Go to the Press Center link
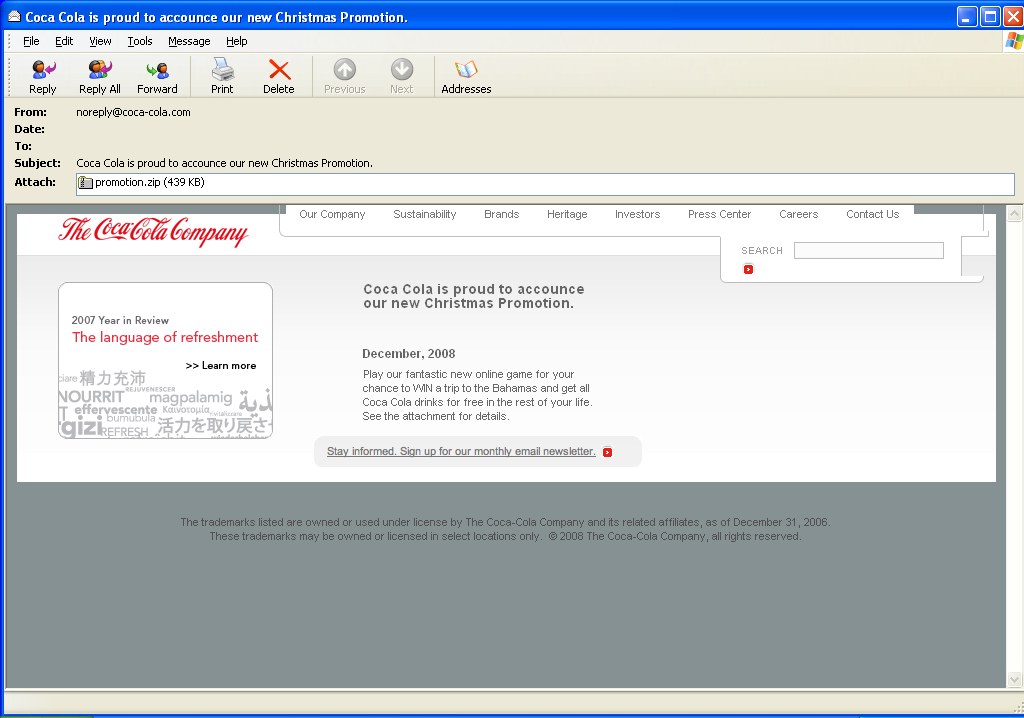The height and width of the screenshot is (718, 1024). pos(719,214)
